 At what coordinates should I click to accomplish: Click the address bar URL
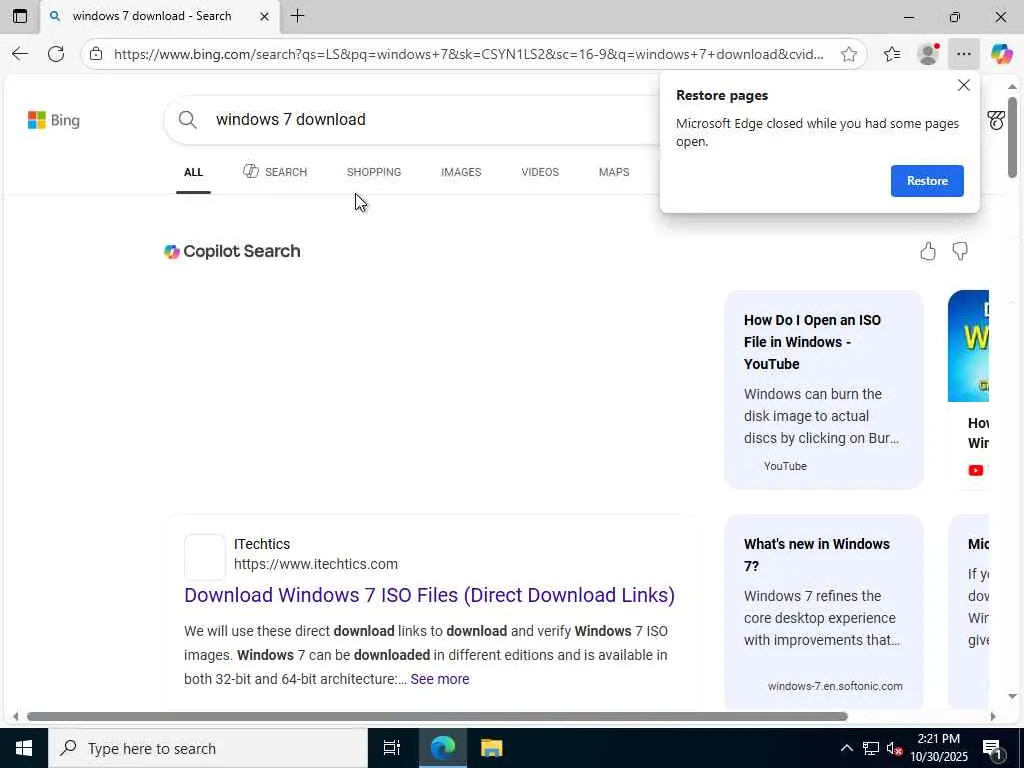[468, 54]
